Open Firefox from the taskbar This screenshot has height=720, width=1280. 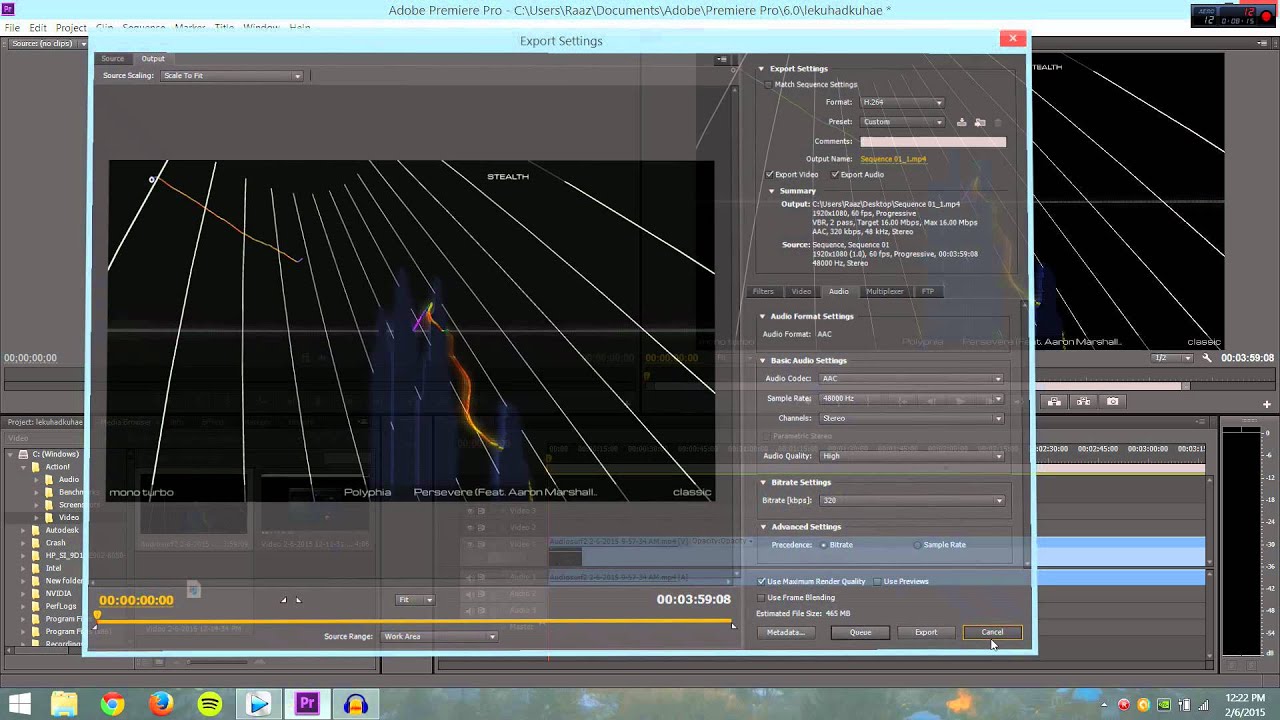click(x=161, y=704)
